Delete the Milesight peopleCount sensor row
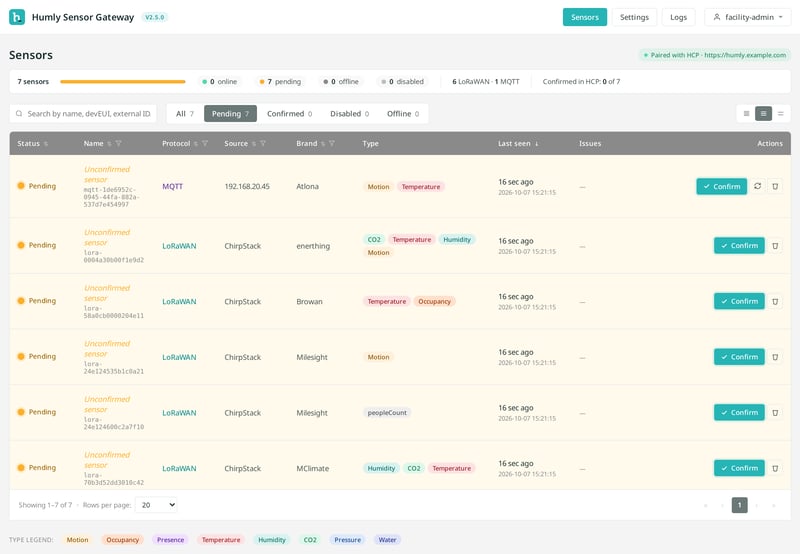The width and height of the screenshot is (800, 554). [x=775, y=412]
